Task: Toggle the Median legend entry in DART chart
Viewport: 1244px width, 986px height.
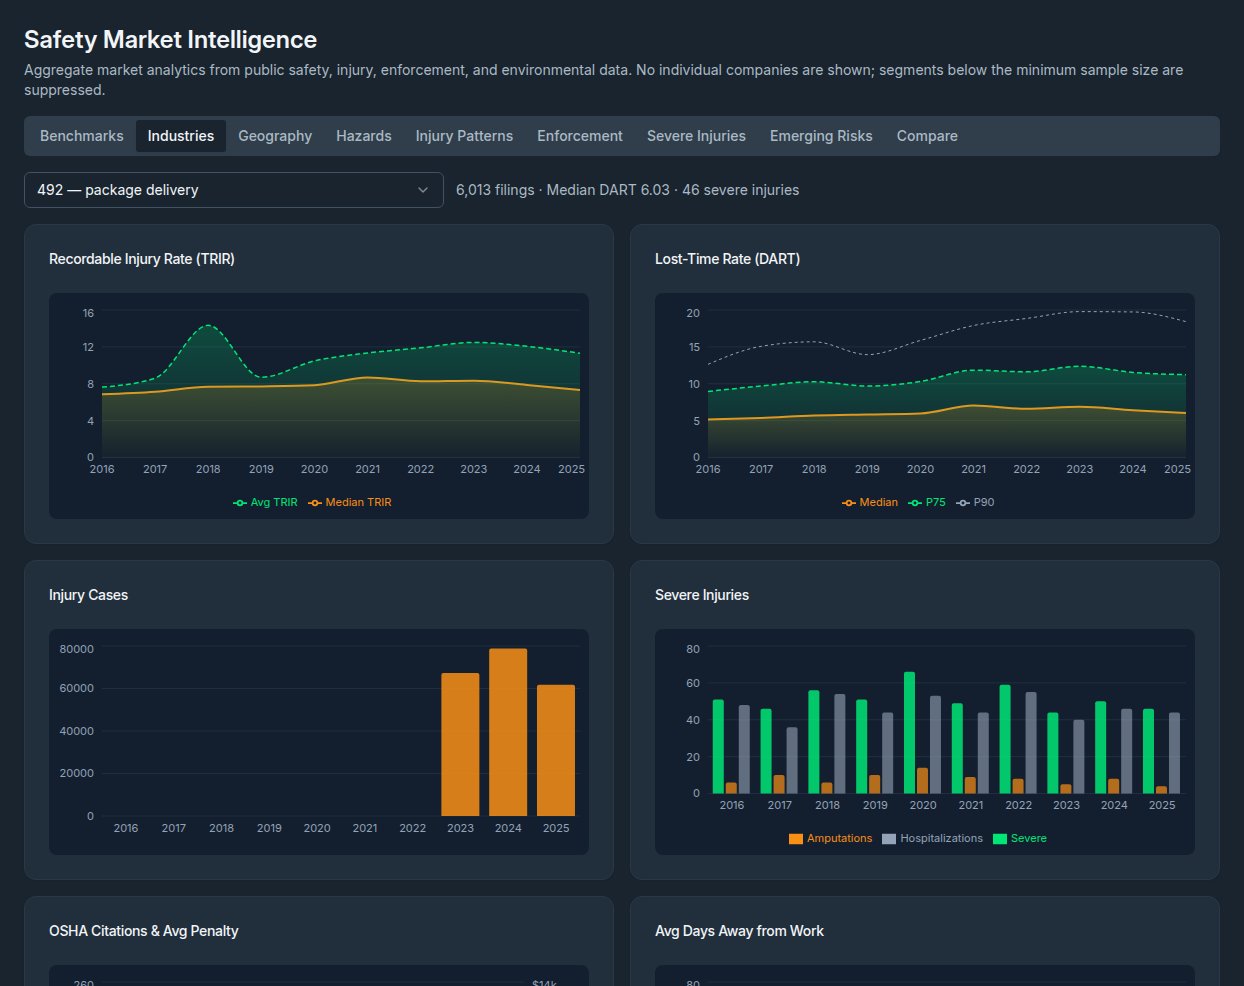Action: [x=870, y=502]
